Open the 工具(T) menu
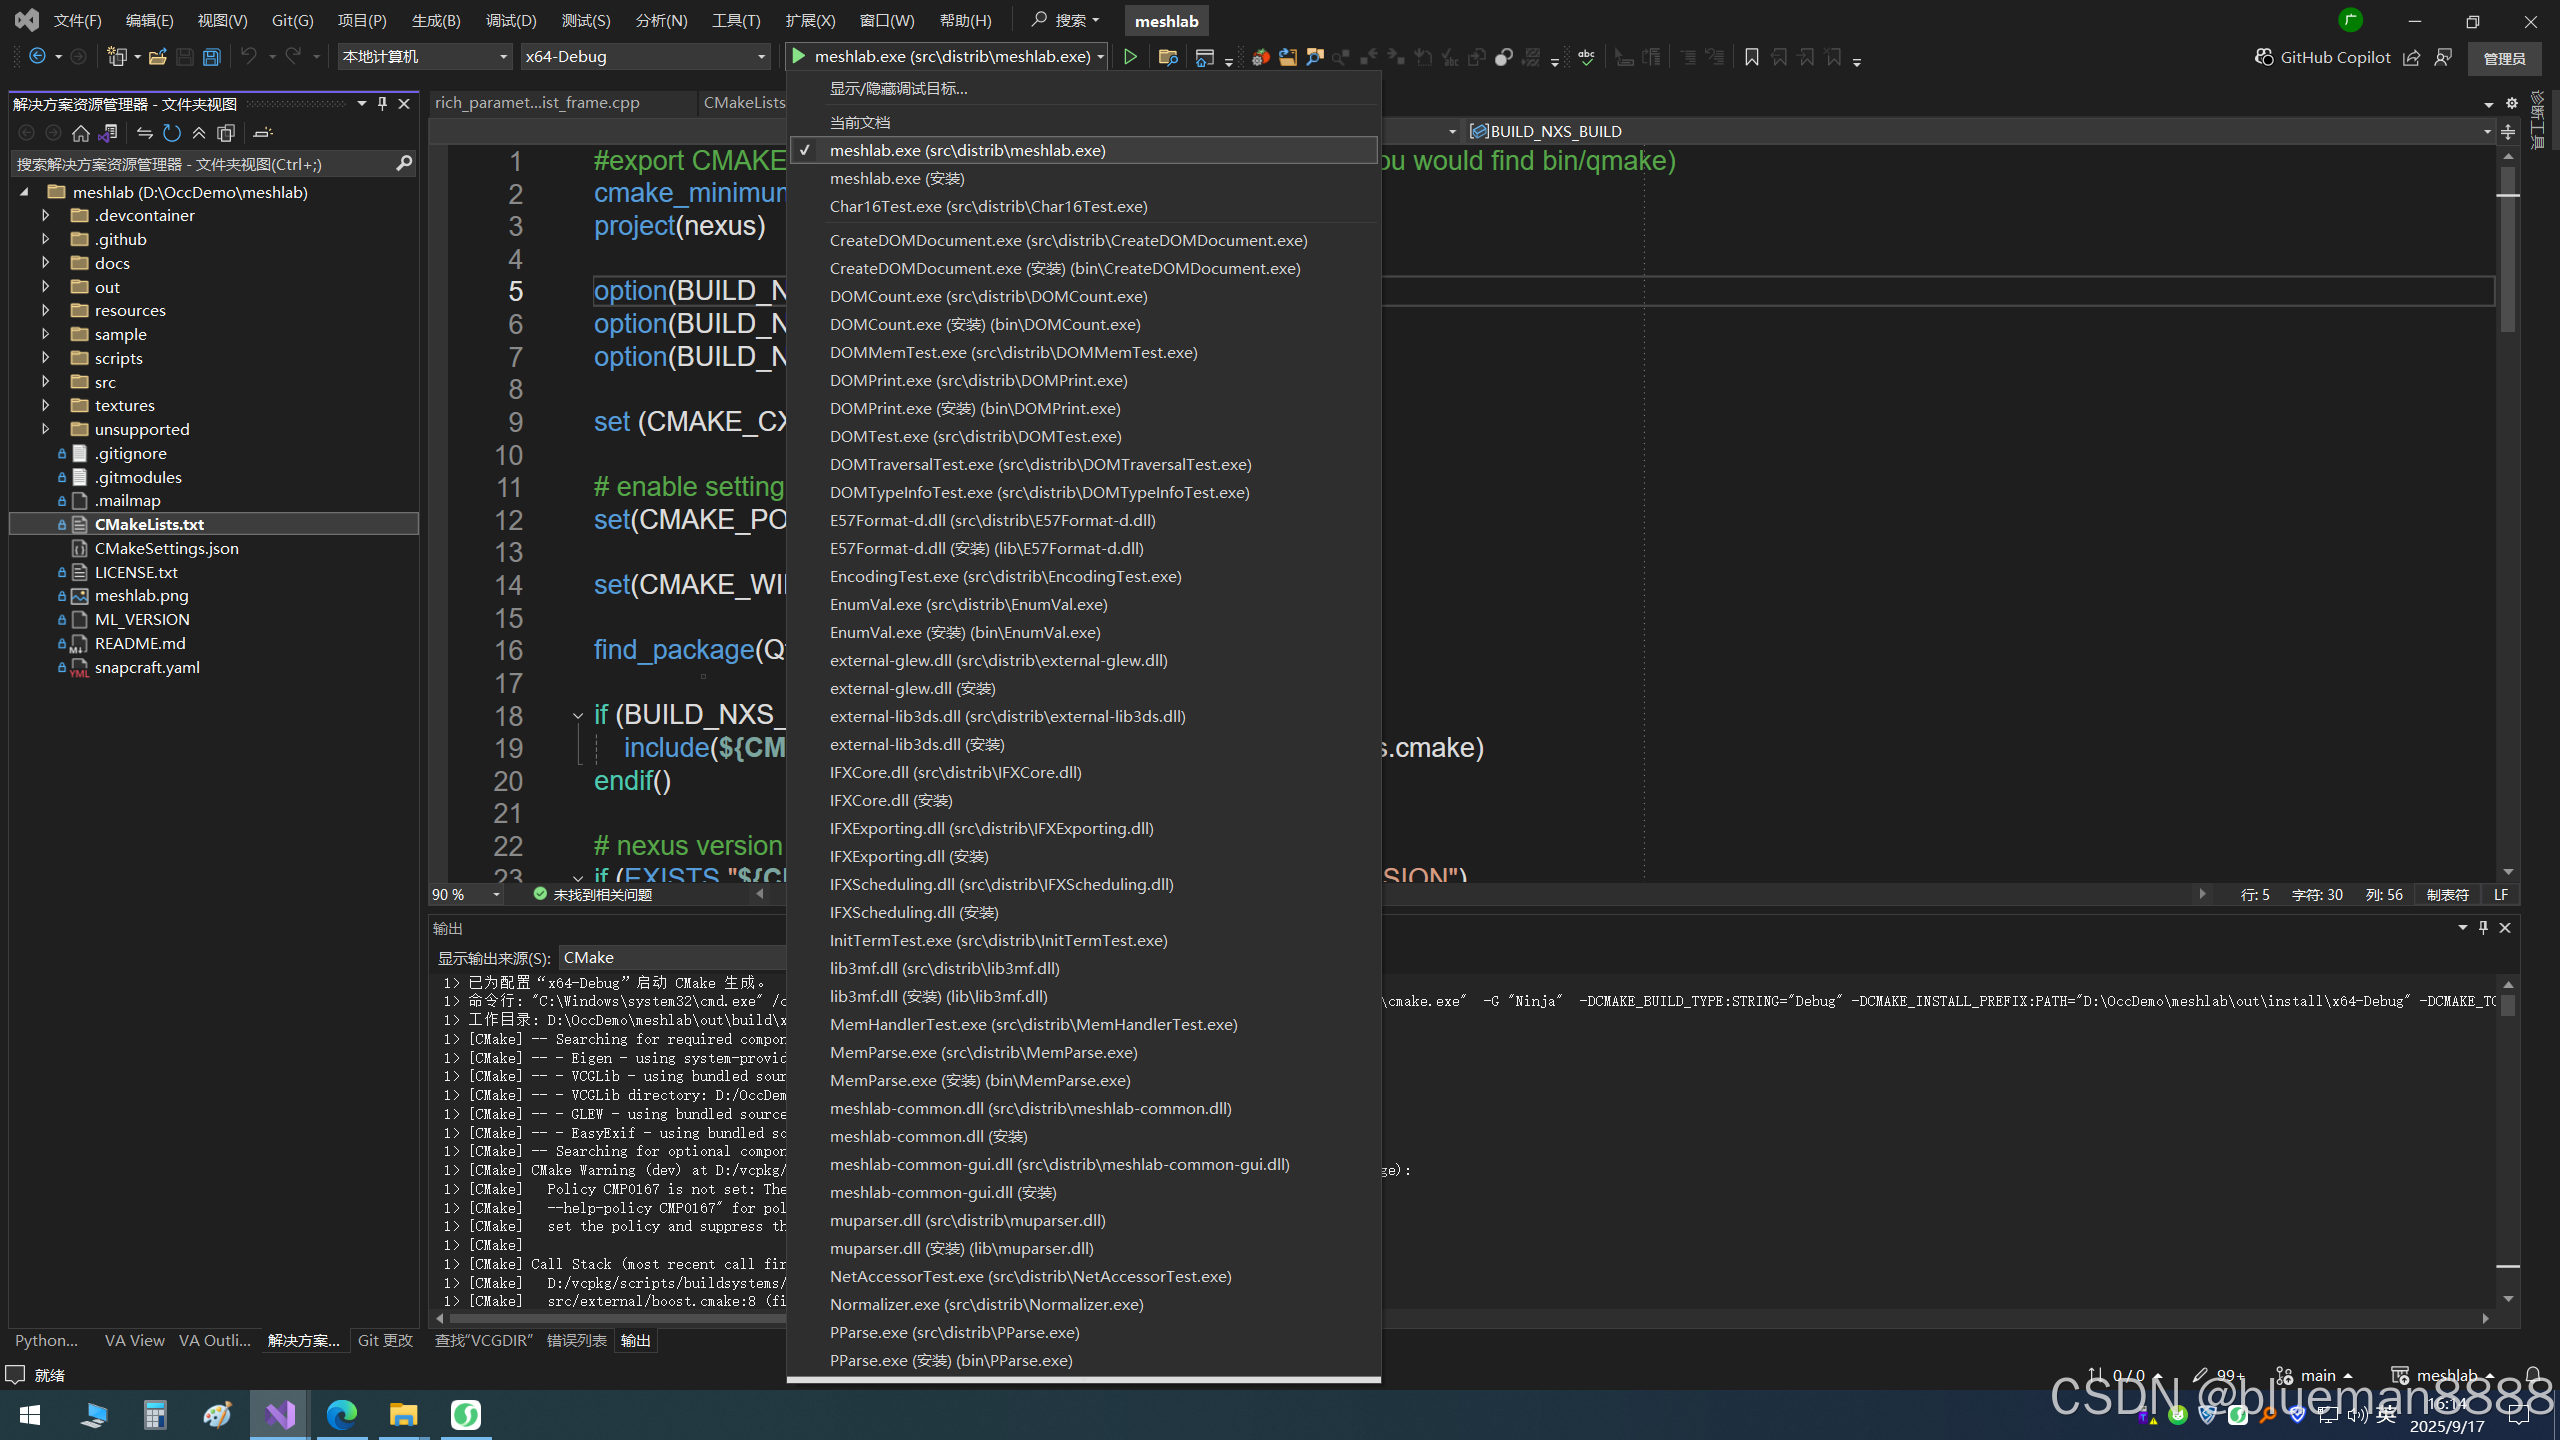Screen dimensions: 2560x1440 point(736,20)
